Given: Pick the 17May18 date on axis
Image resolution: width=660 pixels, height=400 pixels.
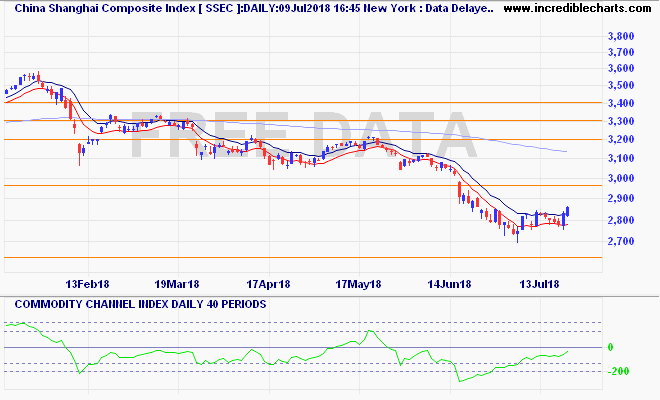Looking at the screenshot, I should coord(356,284).
